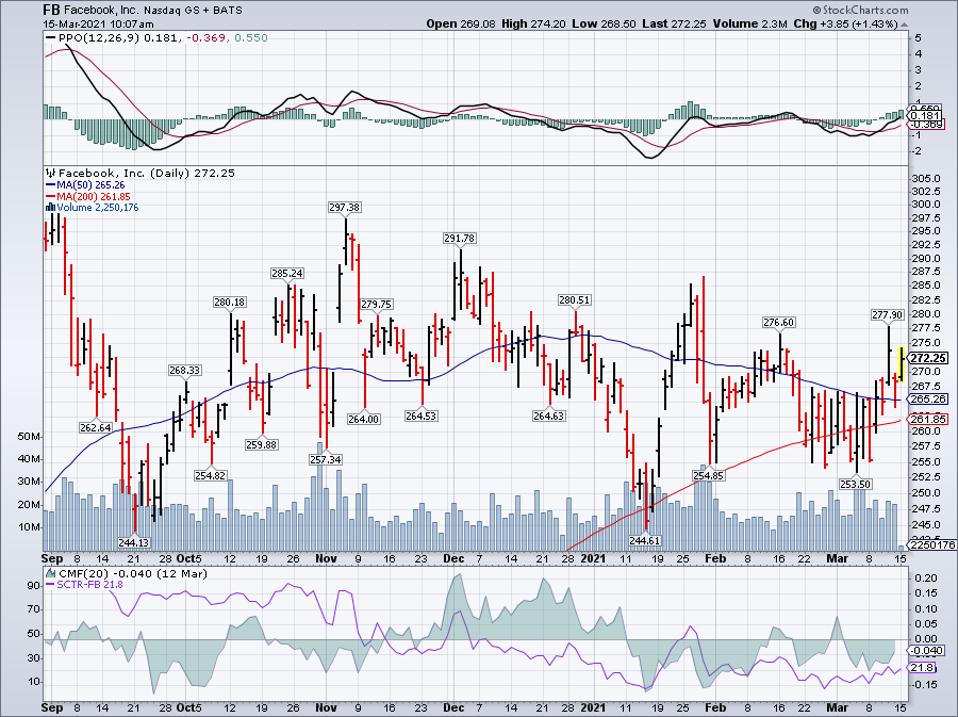Screen dimensions: 958x717
Task: Click the 291.78 peak price label
Action: point(459,238)
